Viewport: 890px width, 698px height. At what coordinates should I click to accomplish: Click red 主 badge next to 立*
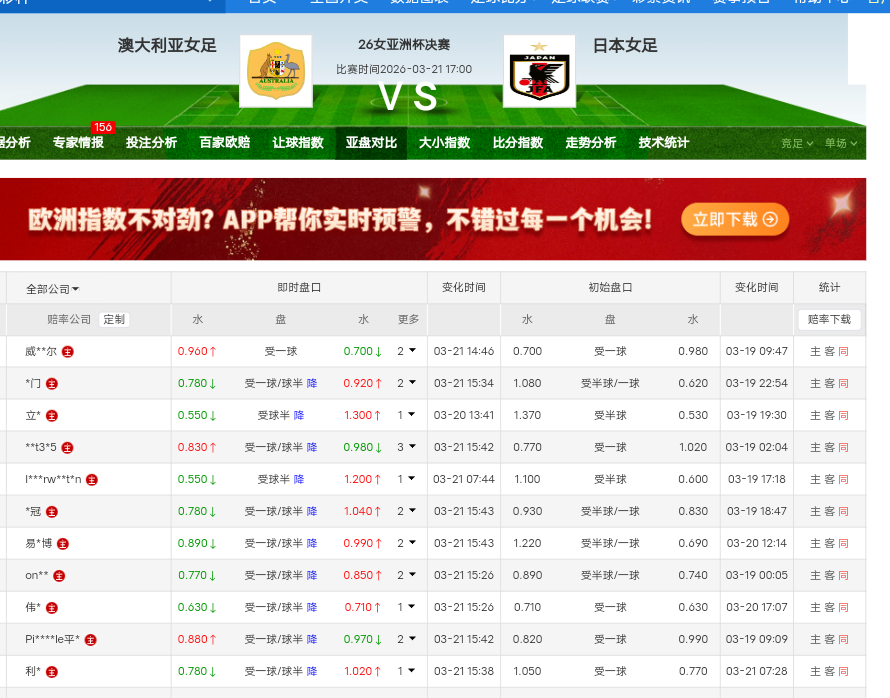tap(52, 416)
